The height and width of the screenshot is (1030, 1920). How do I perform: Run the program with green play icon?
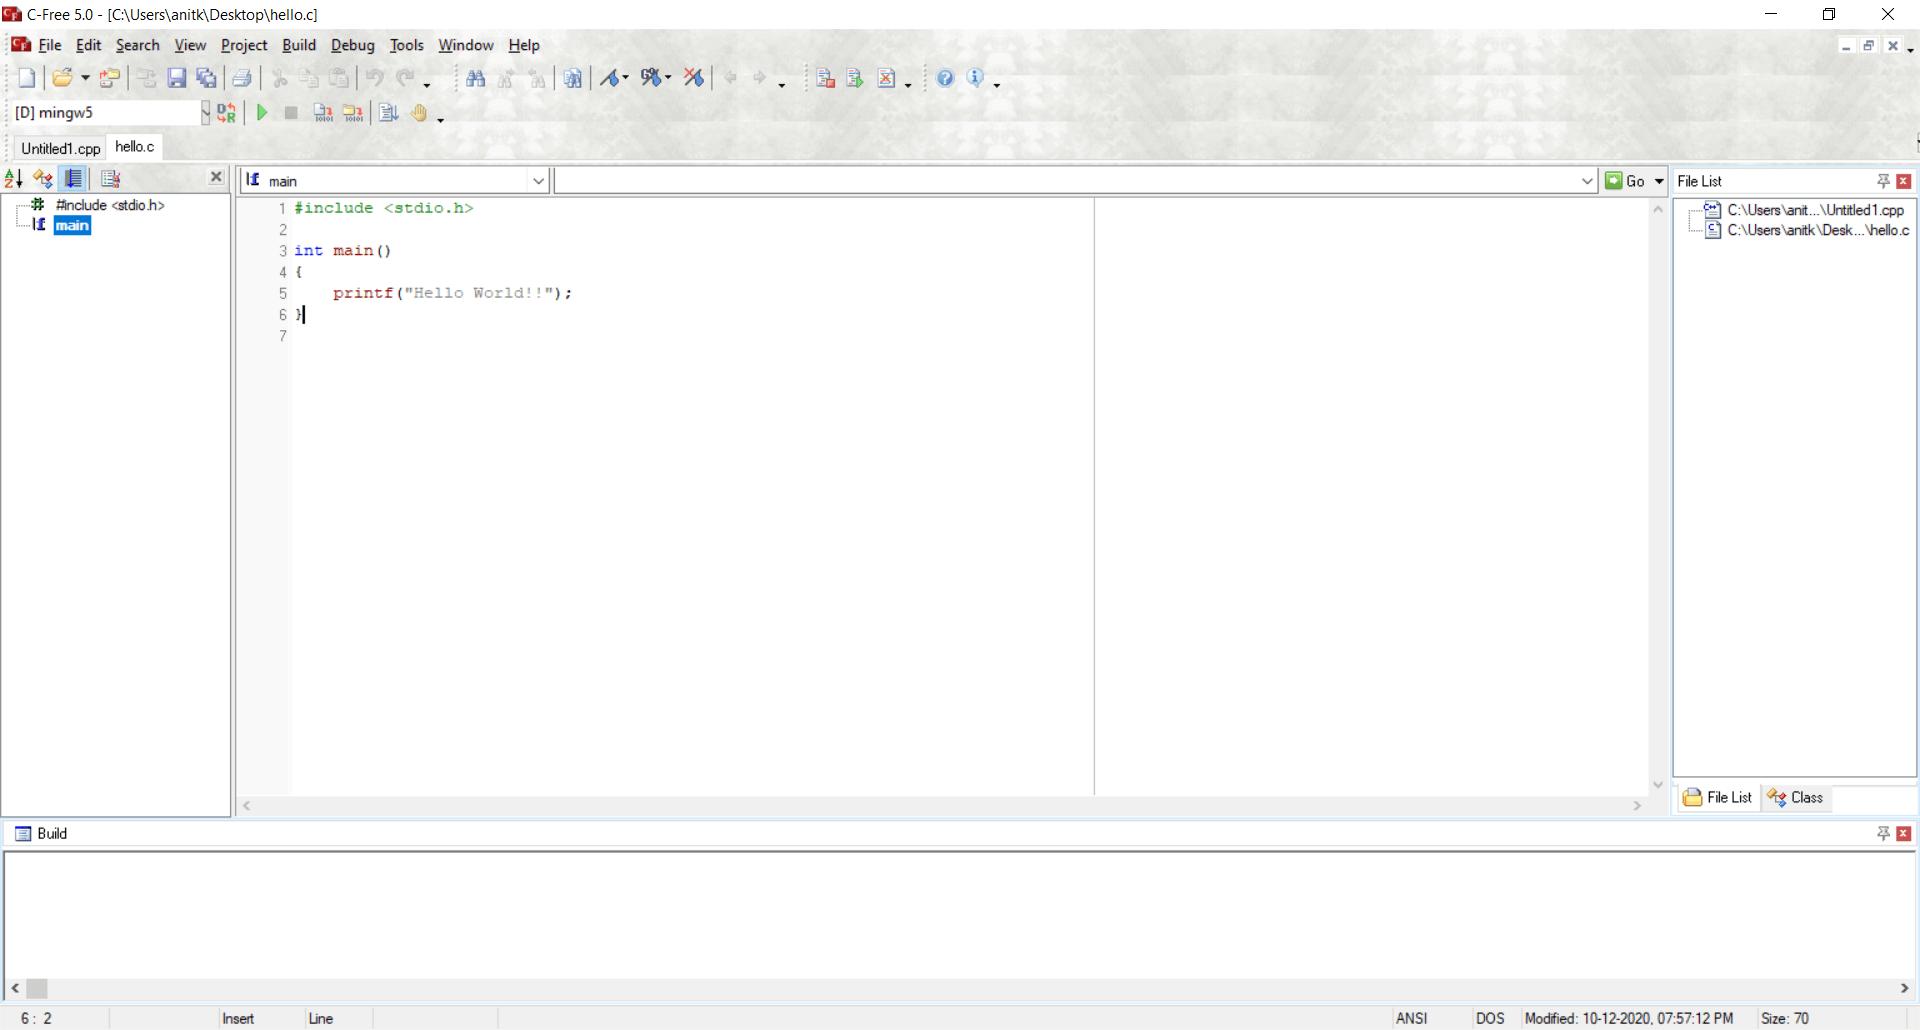point(262,113)
